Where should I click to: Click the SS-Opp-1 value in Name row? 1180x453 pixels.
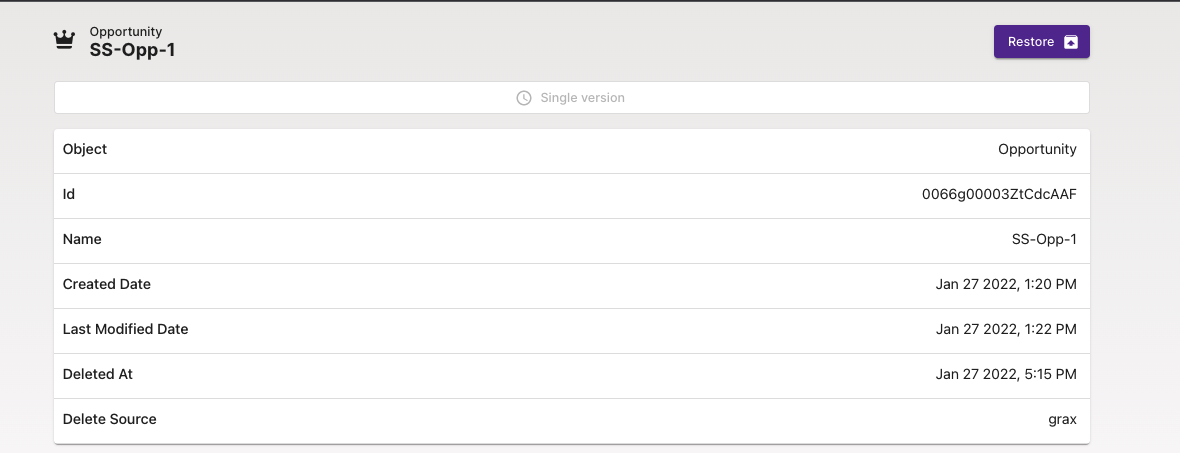pyautogui.click(x=1044, y=239)
